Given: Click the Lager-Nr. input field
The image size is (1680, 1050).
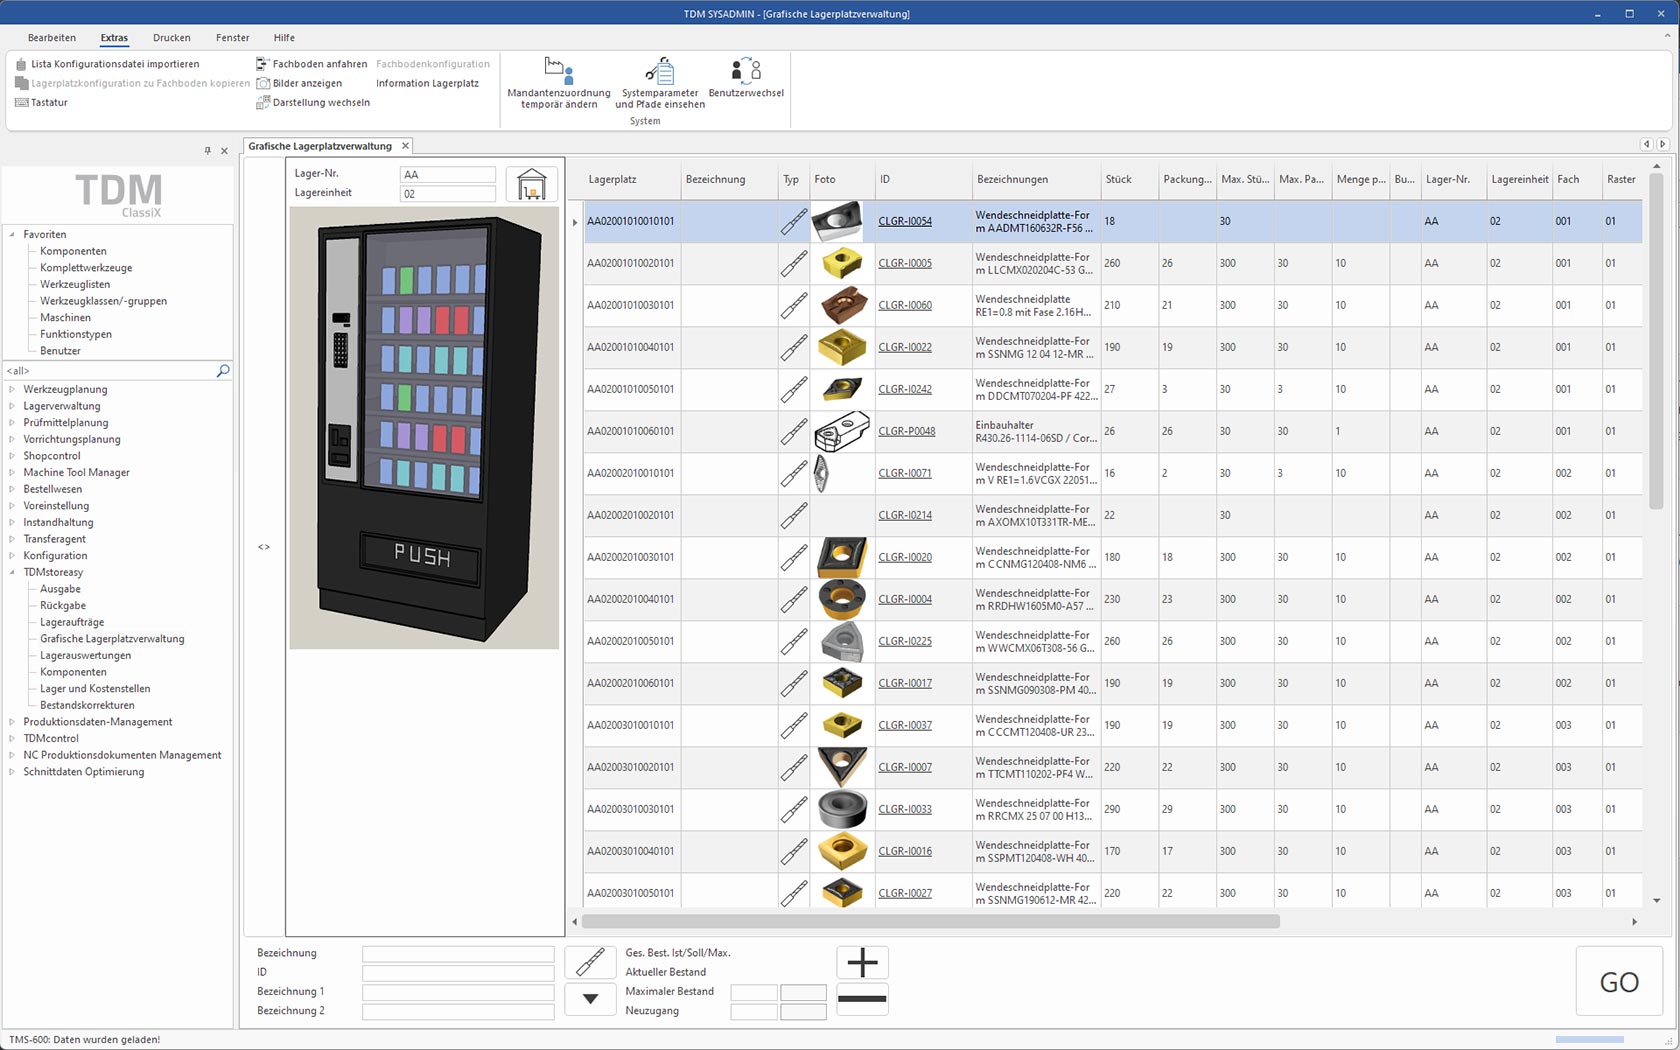Looking at the screenshot, I should tap(447, 174).
